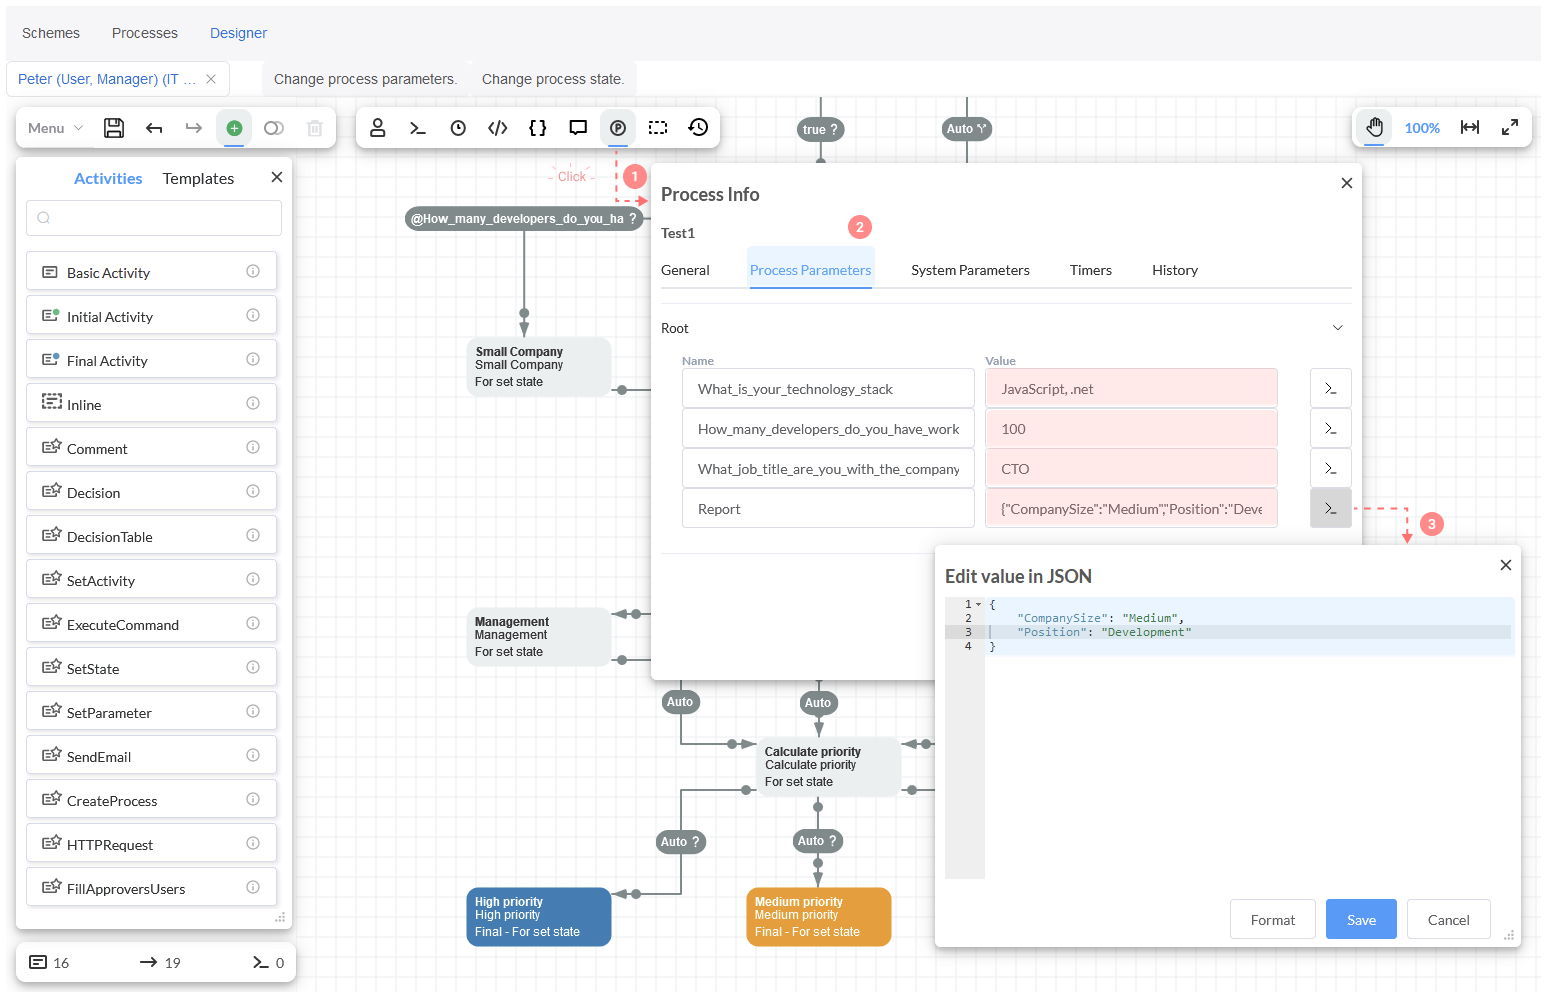
Task: Close the Peter (User, Manager) tab
Action: (x=211, y=79)
